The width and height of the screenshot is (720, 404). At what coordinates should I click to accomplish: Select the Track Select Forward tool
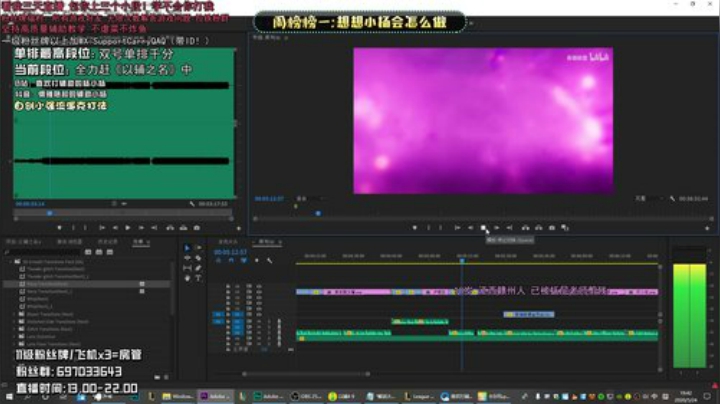click(198, 248)
